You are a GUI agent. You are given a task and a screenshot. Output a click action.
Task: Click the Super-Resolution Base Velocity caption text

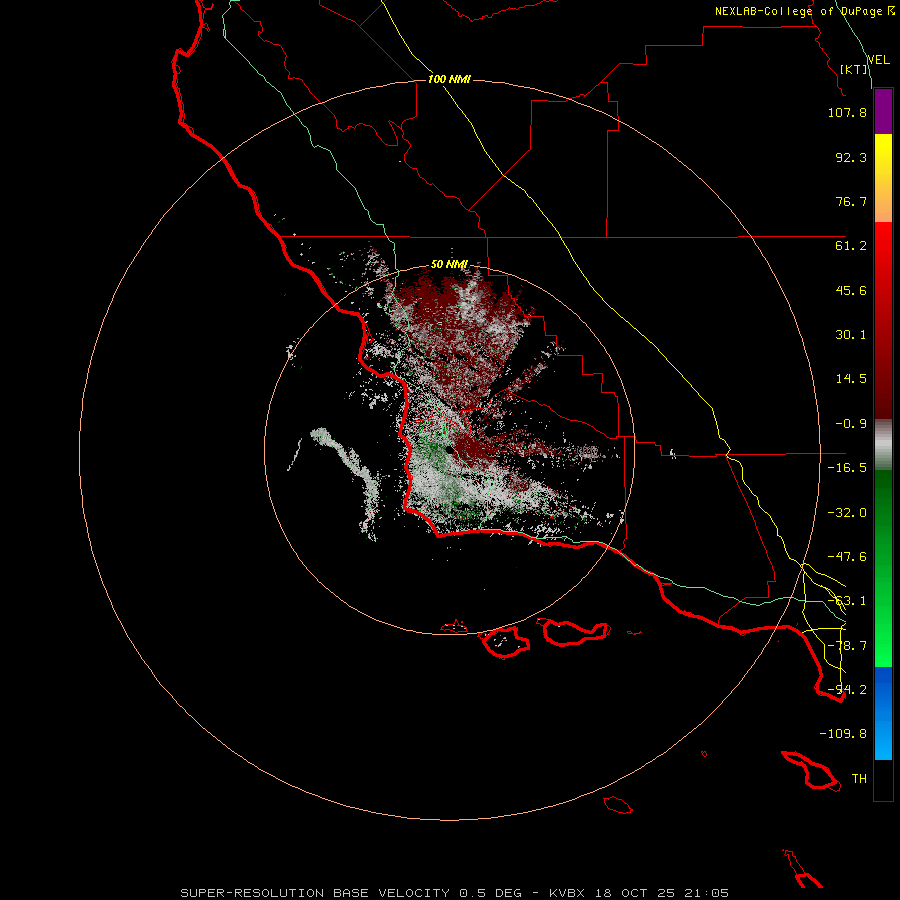(x=455, y=893)
